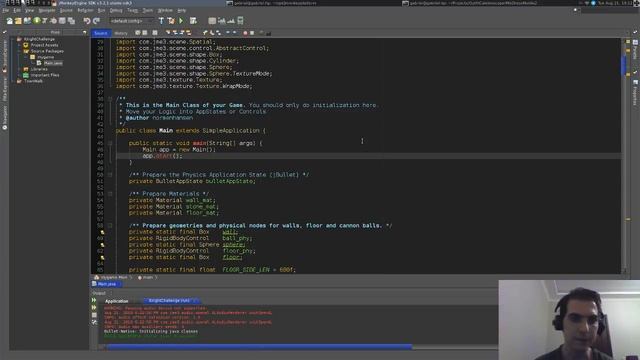Screen dimensions: 640x360
Task: Open the File menu
Action: (5, 10)
